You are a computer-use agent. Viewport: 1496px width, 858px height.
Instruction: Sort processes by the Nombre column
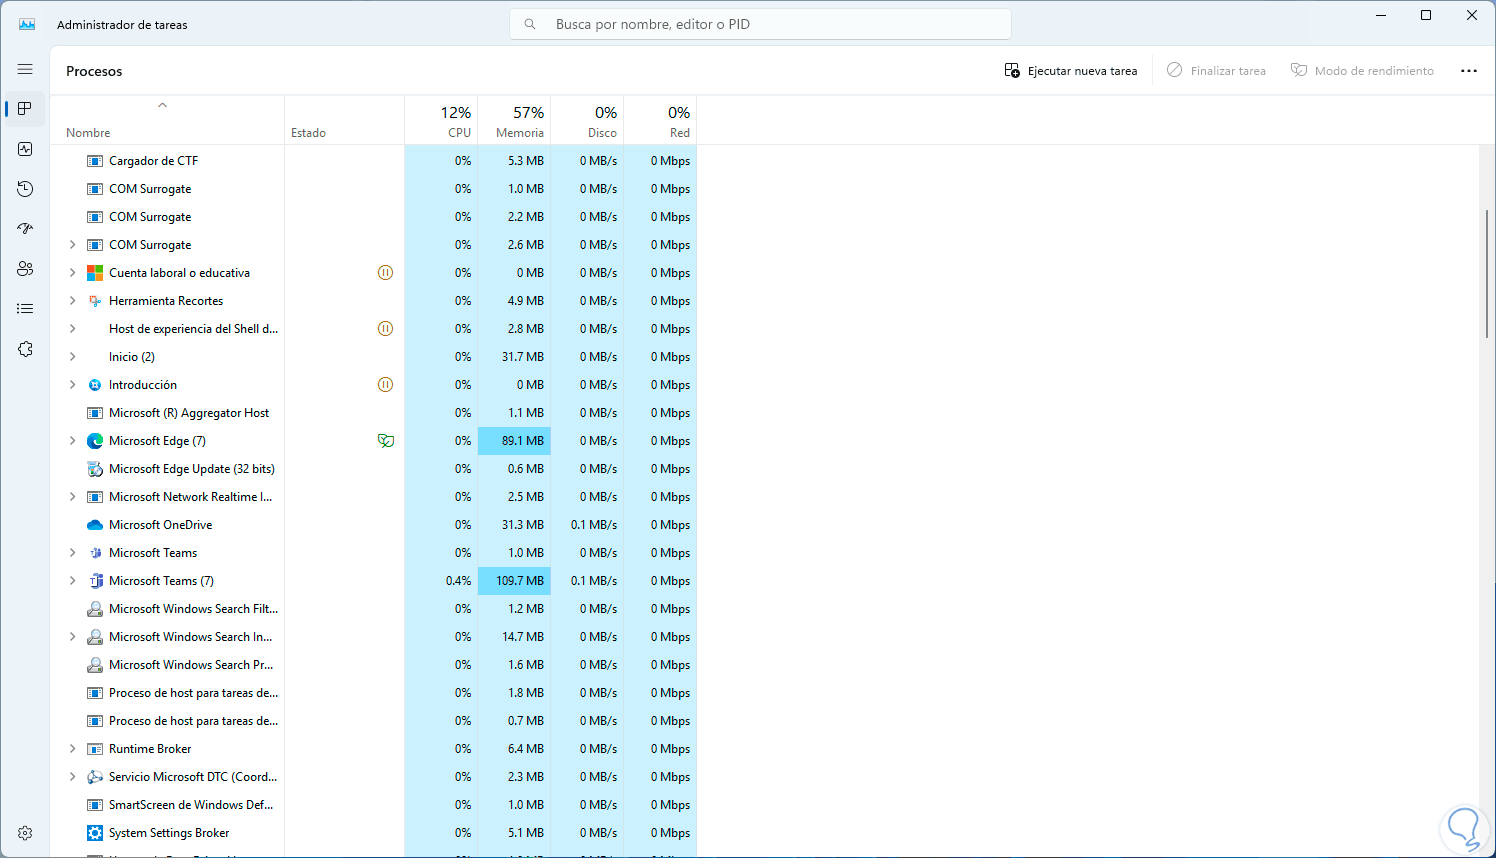click(x=168, y=120)
